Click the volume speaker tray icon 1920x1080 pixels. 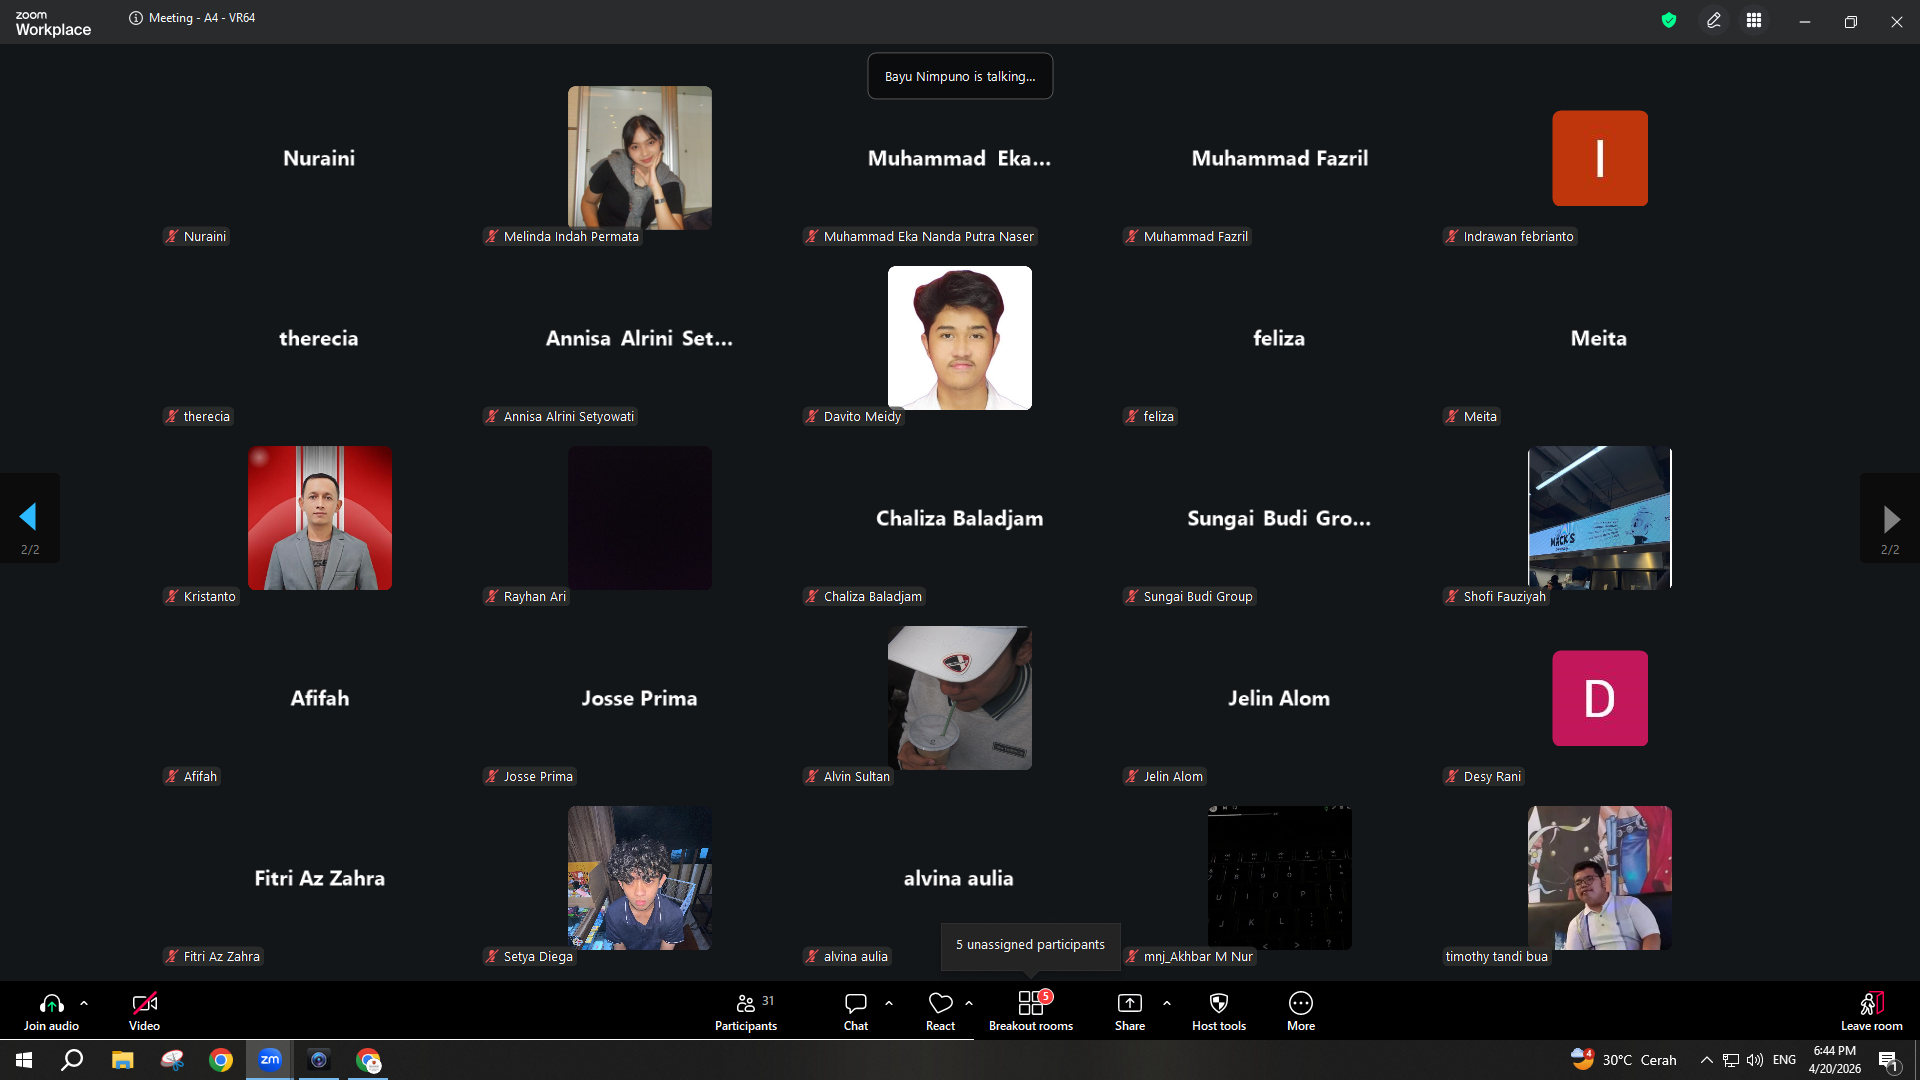(x=1755, y=1060)
